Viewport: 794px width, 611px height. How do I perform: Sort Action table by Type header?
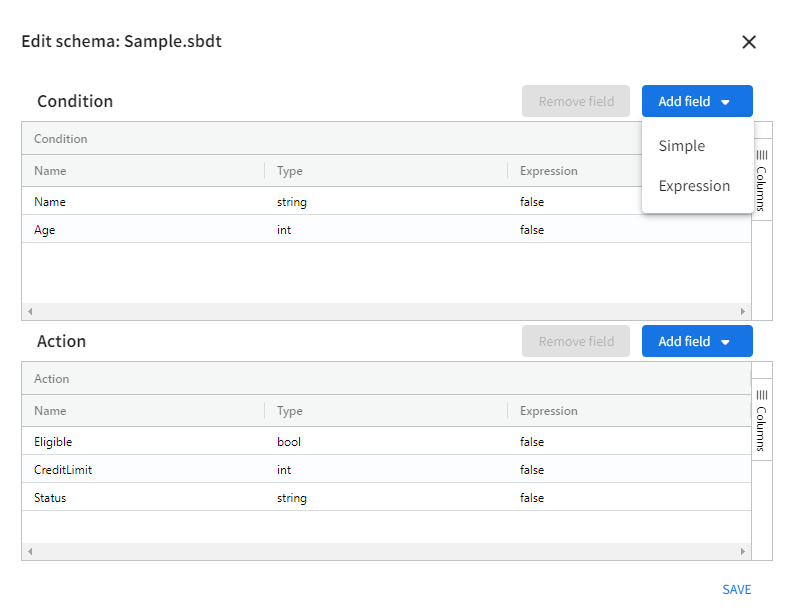(290, 411)
